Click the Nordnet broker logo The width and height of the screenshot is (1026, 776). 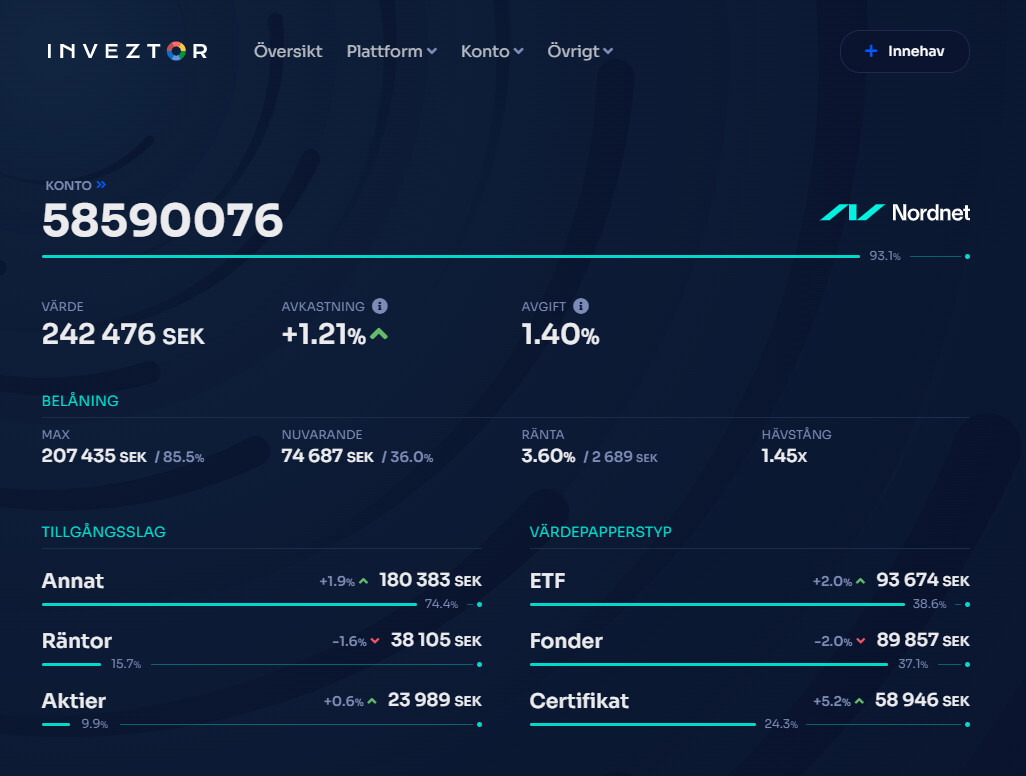[895, 212]
